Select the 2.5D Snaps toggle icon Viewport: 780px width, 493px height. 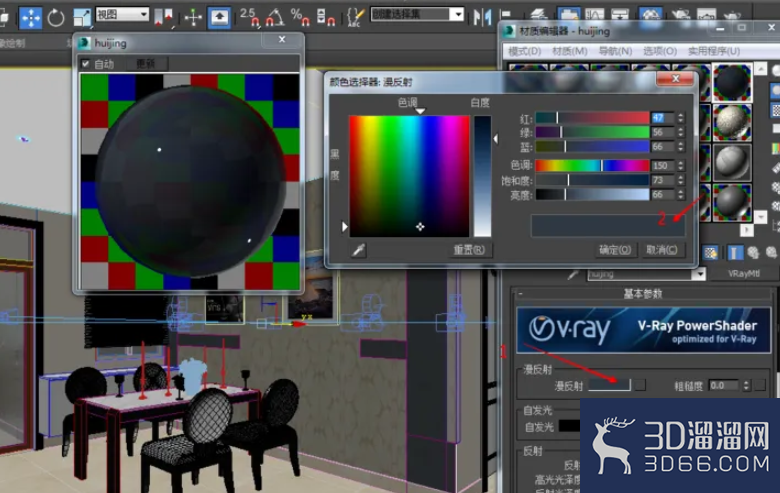[250, 17]
